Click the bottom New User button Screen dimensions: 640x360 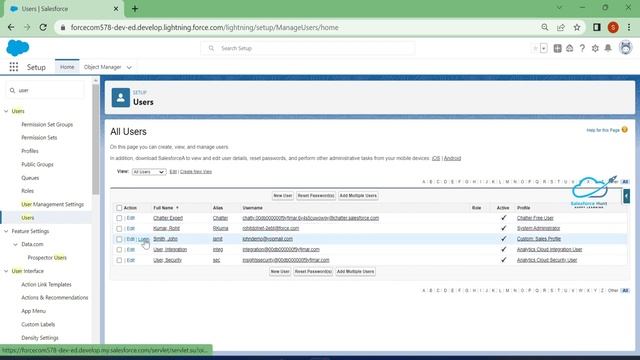[280, 272]
